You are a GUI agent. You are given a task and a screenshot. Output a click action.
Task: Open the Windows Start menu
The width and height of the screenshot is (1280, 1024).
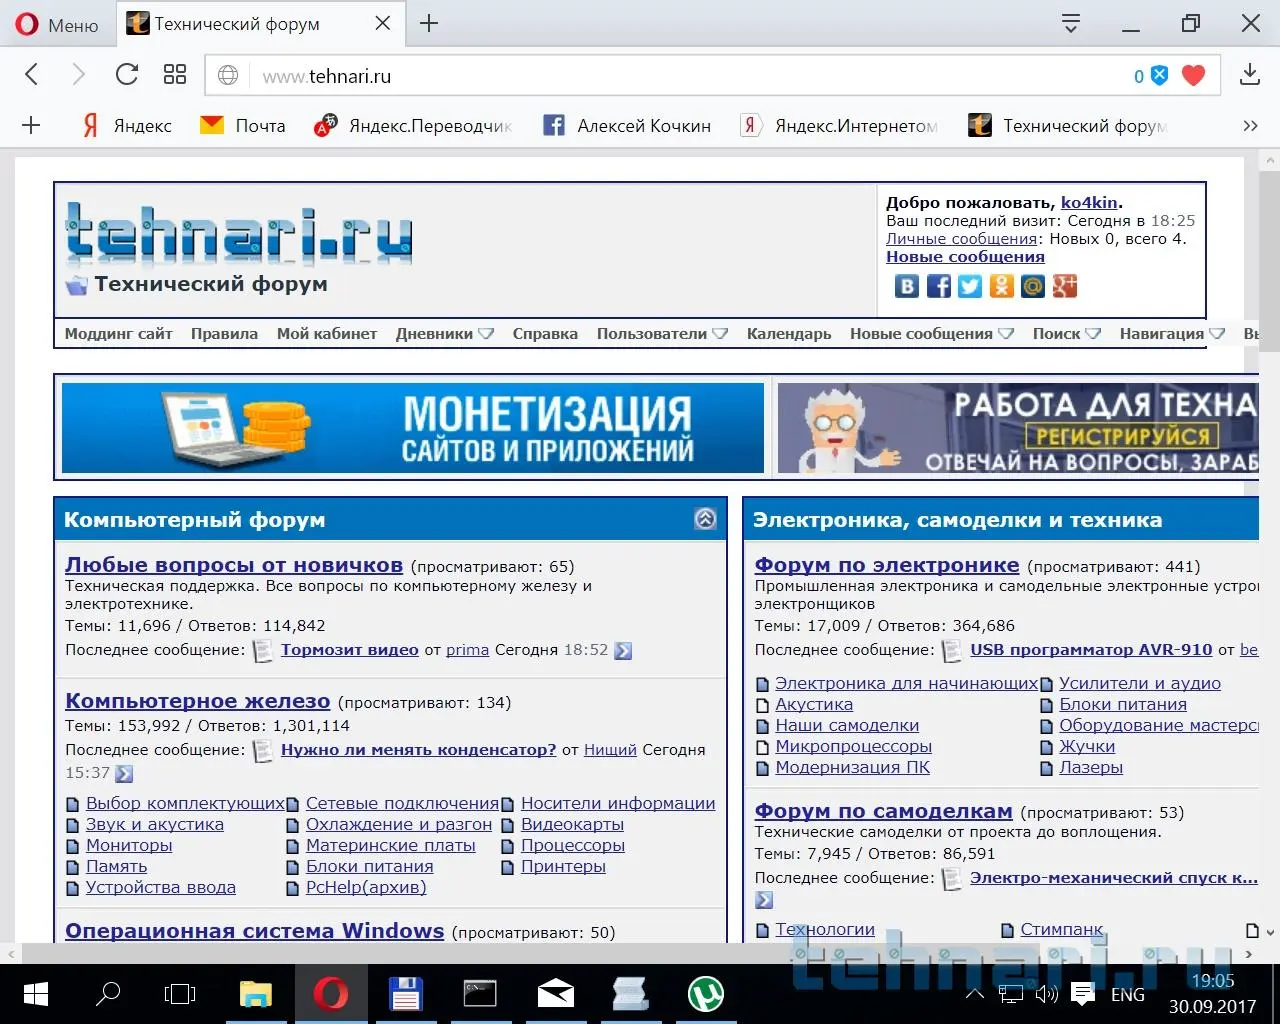coord(35,994)
